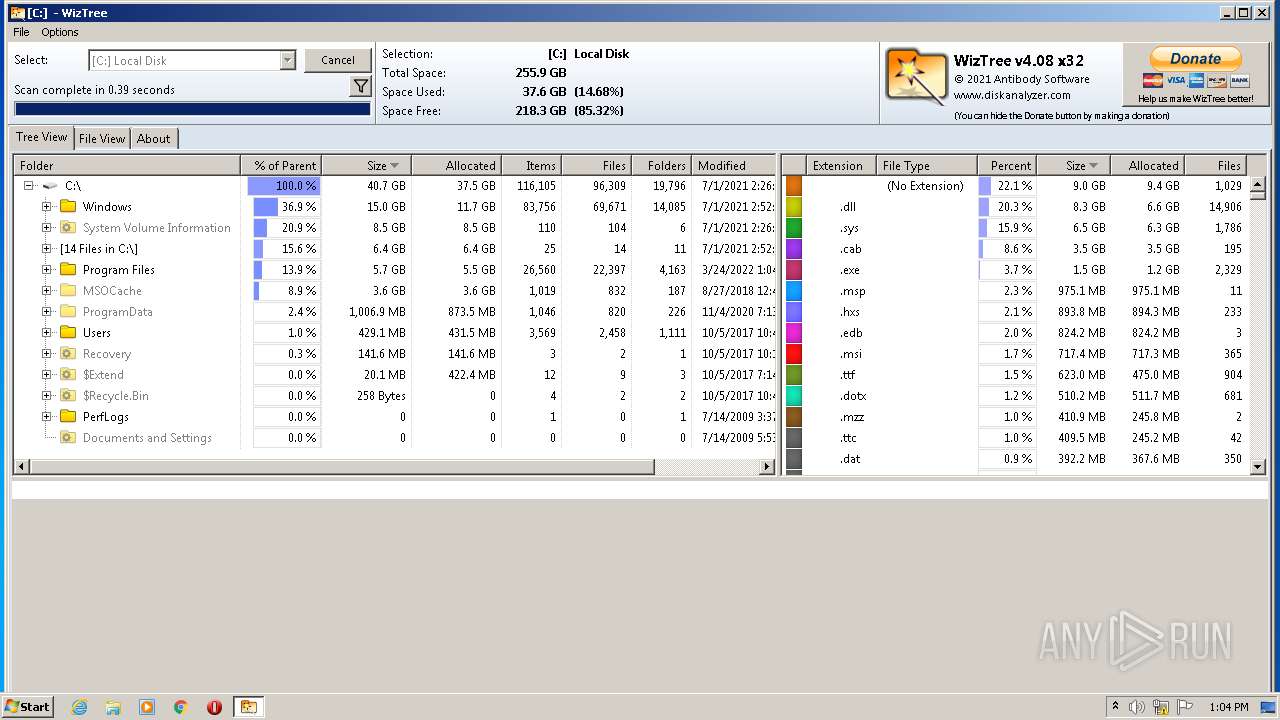The height and width of the screenshot is (720, 1280).
Task: Expand the Program Files node
Action: [46, 270]
